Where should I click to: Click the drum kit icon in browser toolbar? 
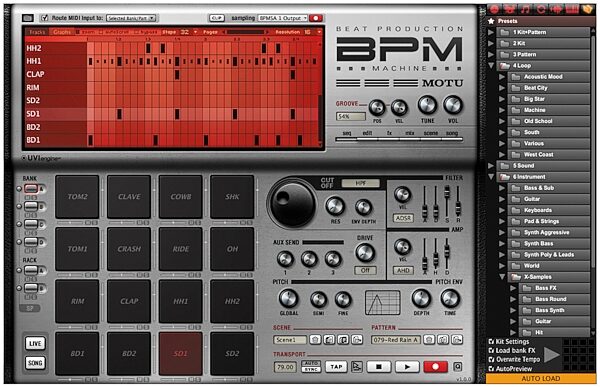click(509, 9)
